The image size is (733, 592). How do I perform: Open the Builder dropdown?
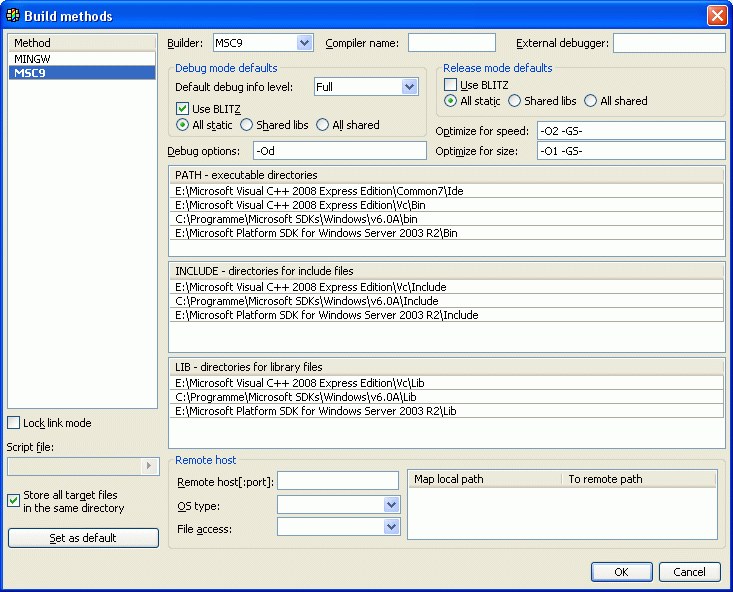(305, 43)
